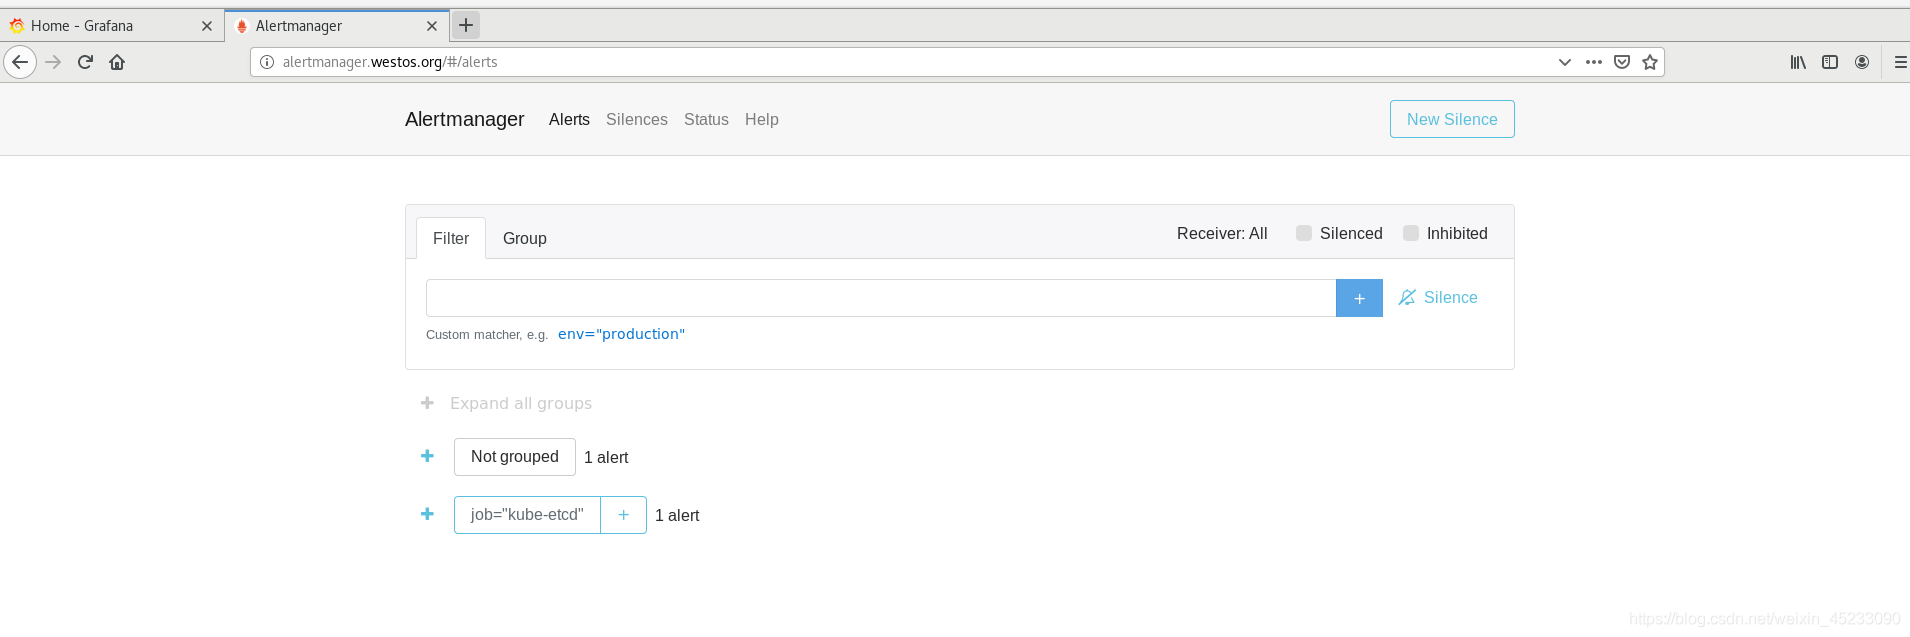Expand the job="kube-etcd" alert group
This screenshot has width=1910, height=637.
(427, 514)
